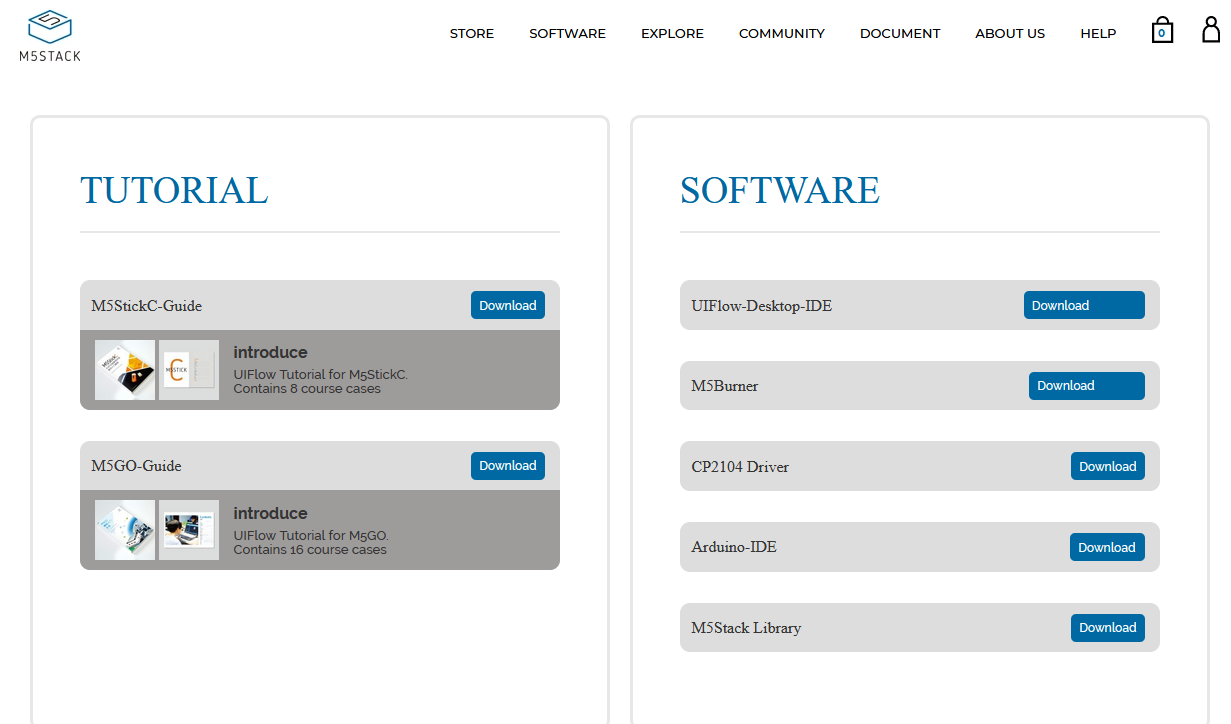
Task: Click 'UIFlow Tutorial for M5GO.' description
Action: coord(311,536)
